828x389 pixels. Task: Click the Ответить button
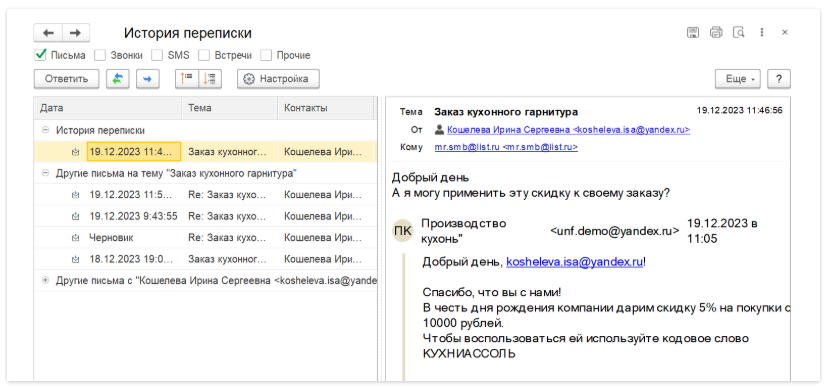click(66, 79)
